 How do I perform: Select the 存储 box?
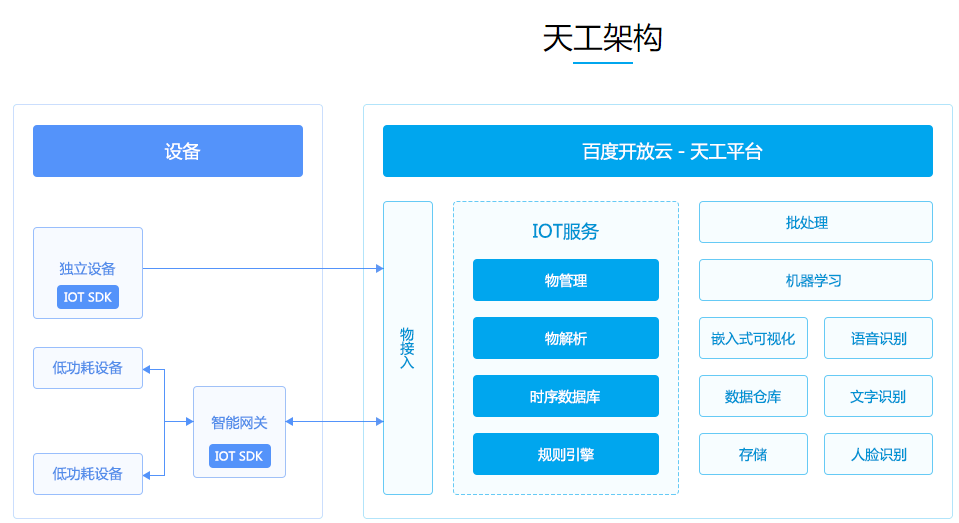pyautogui.click(x=754, y=454)
